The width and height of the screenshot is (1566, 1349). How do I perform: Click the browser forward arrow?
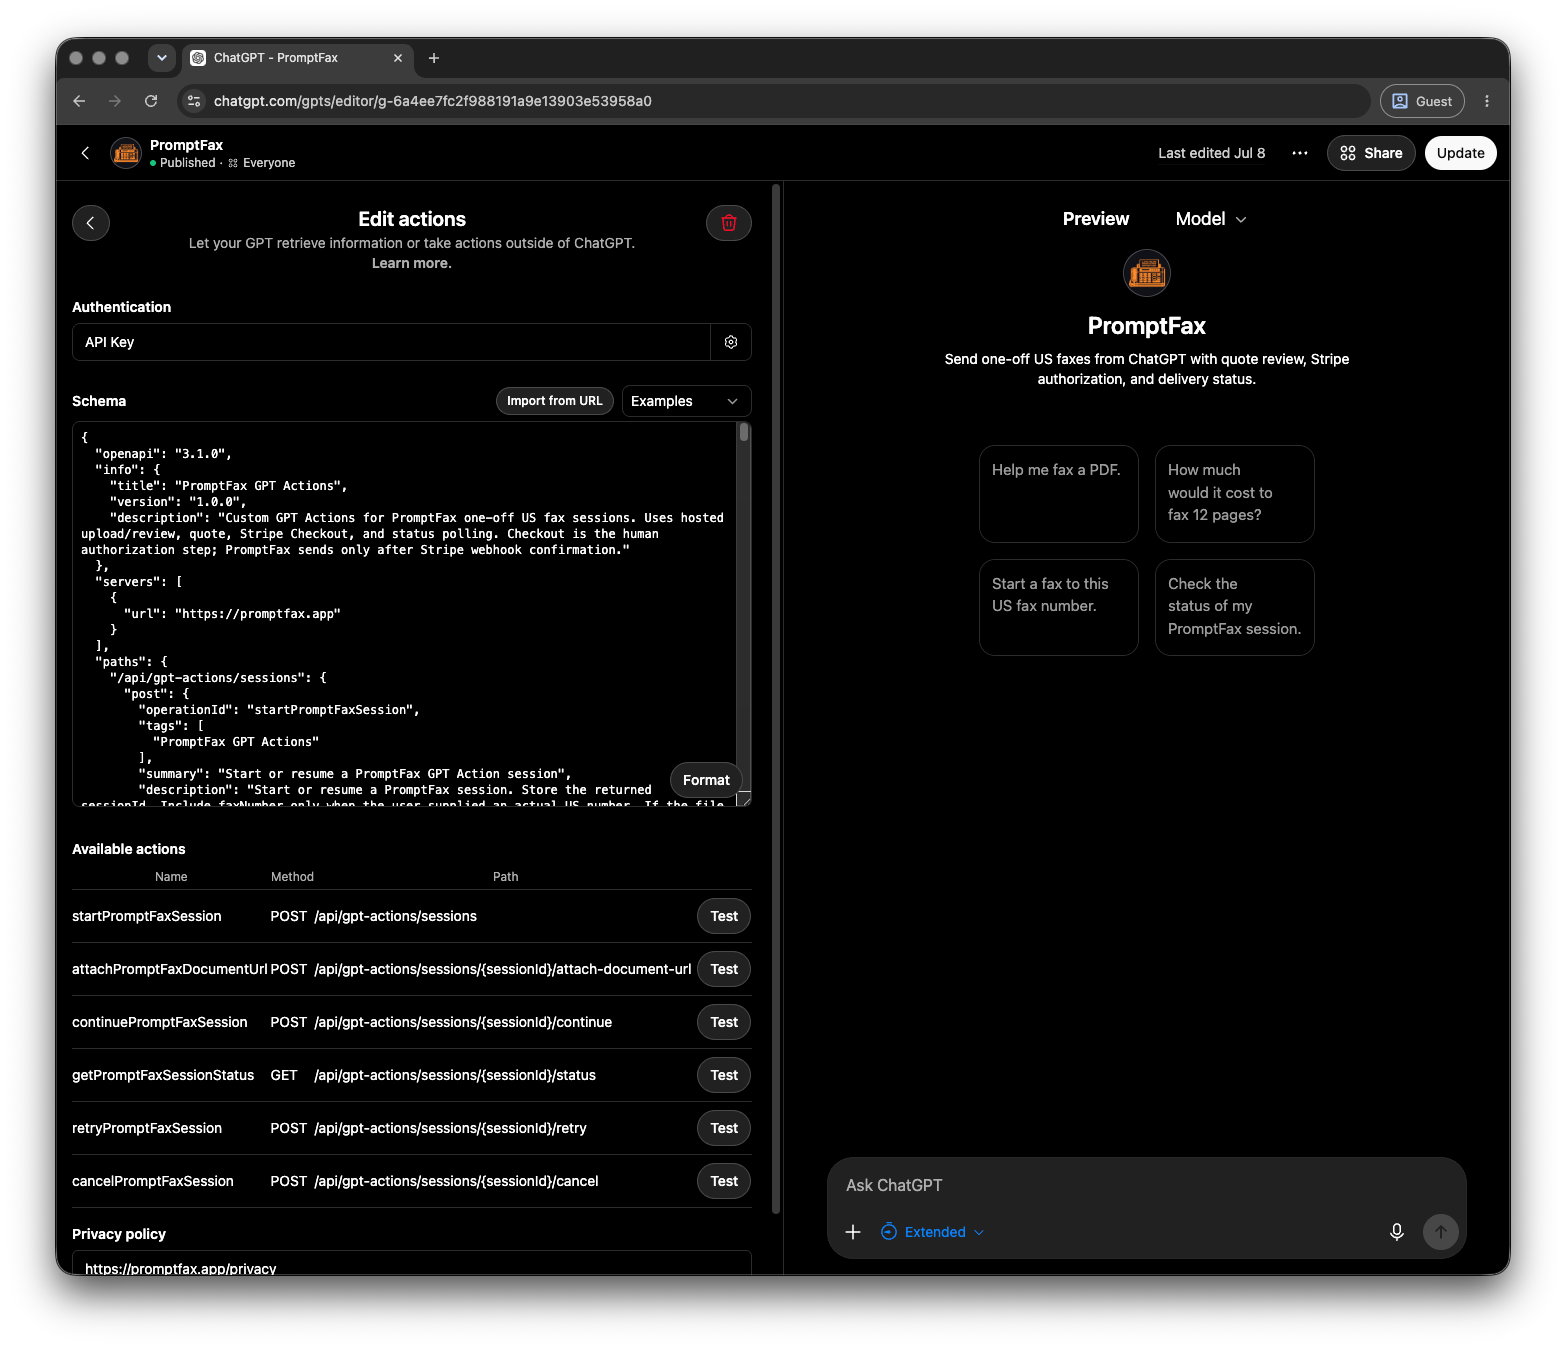click(x=115, y=101)
